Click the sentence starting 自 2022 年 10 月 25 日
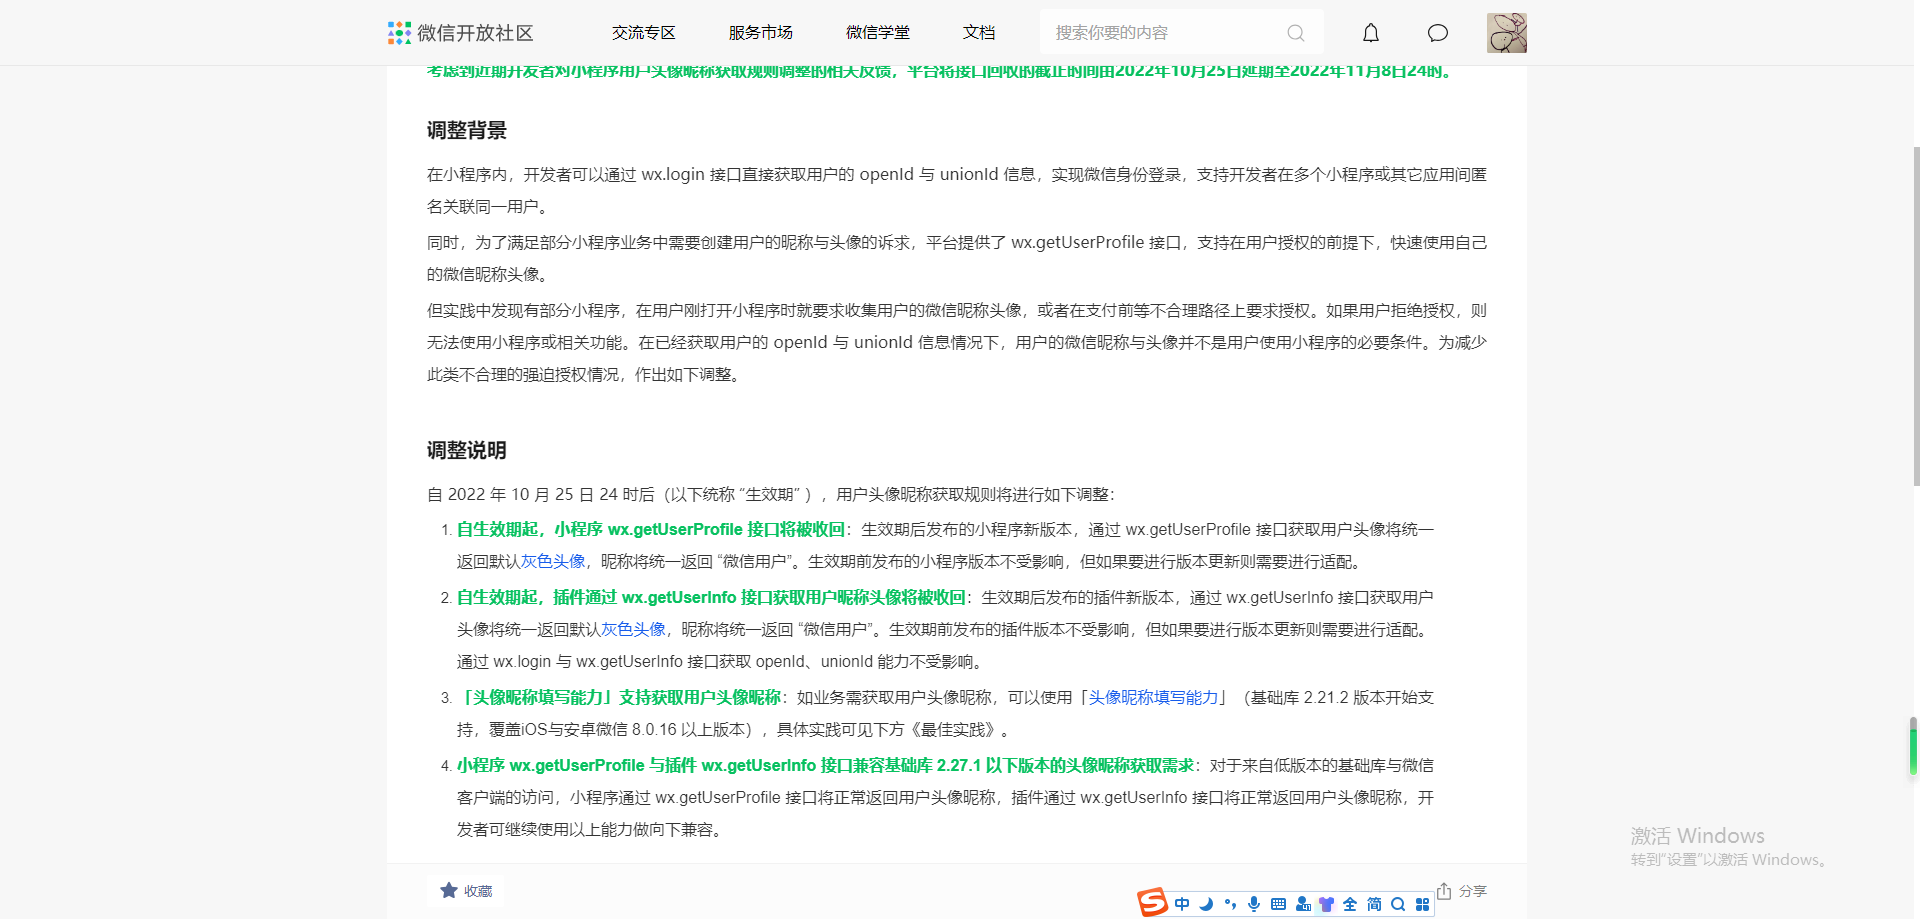This screenshot has height=919, width=1920. click(771, 494)
